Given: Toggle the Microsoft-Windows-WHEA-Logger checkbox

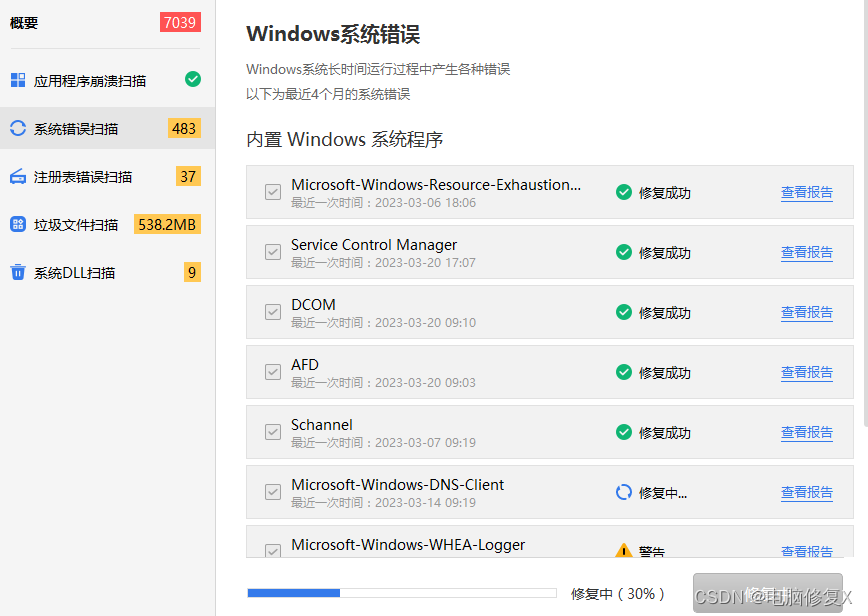Looking at the screenshot, I should (x=273, y=551).
